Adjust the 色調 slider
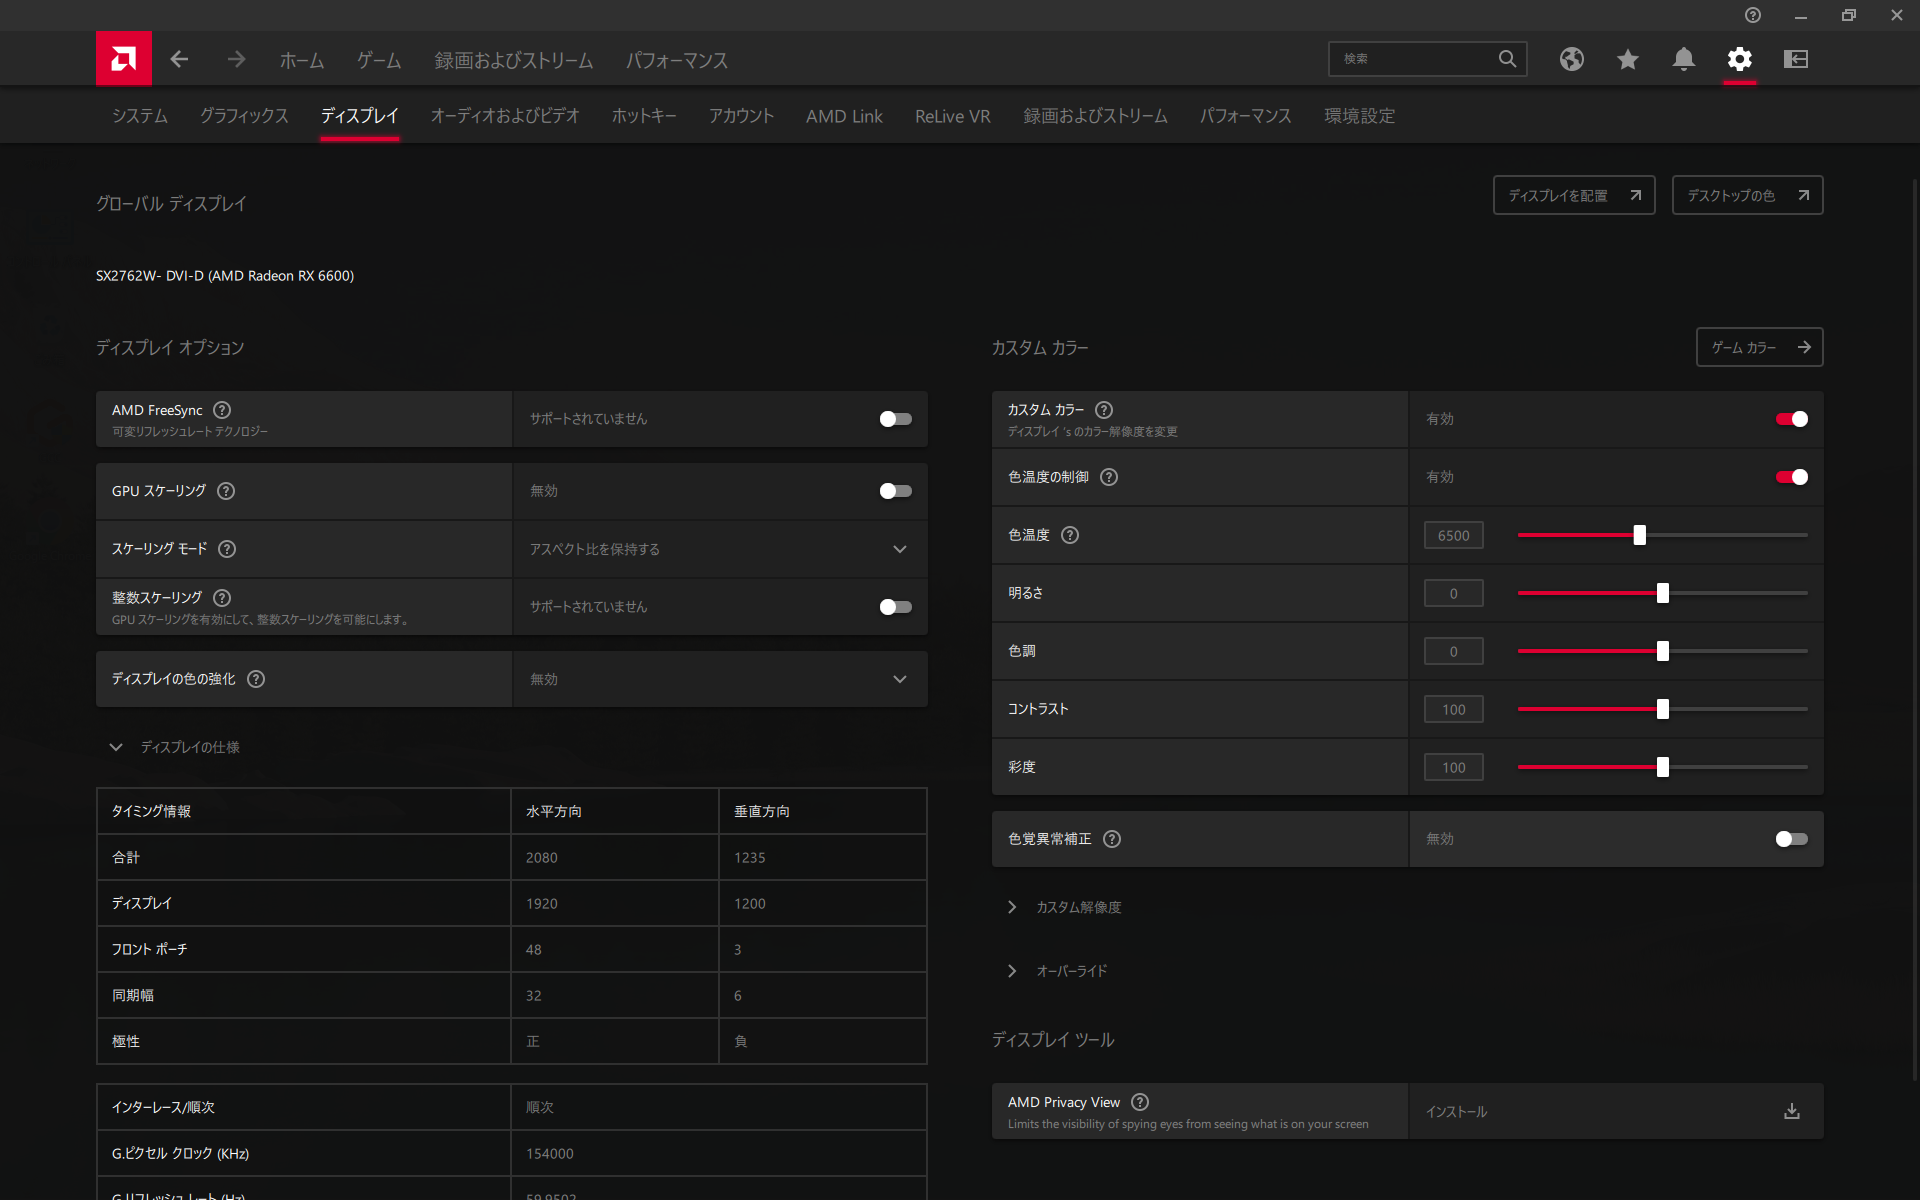 (x=1662, y=651)
